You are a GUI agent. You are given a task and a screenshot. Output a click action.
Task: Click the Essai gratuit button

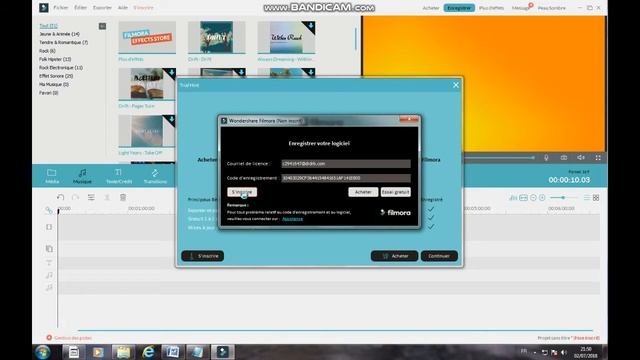396,192
